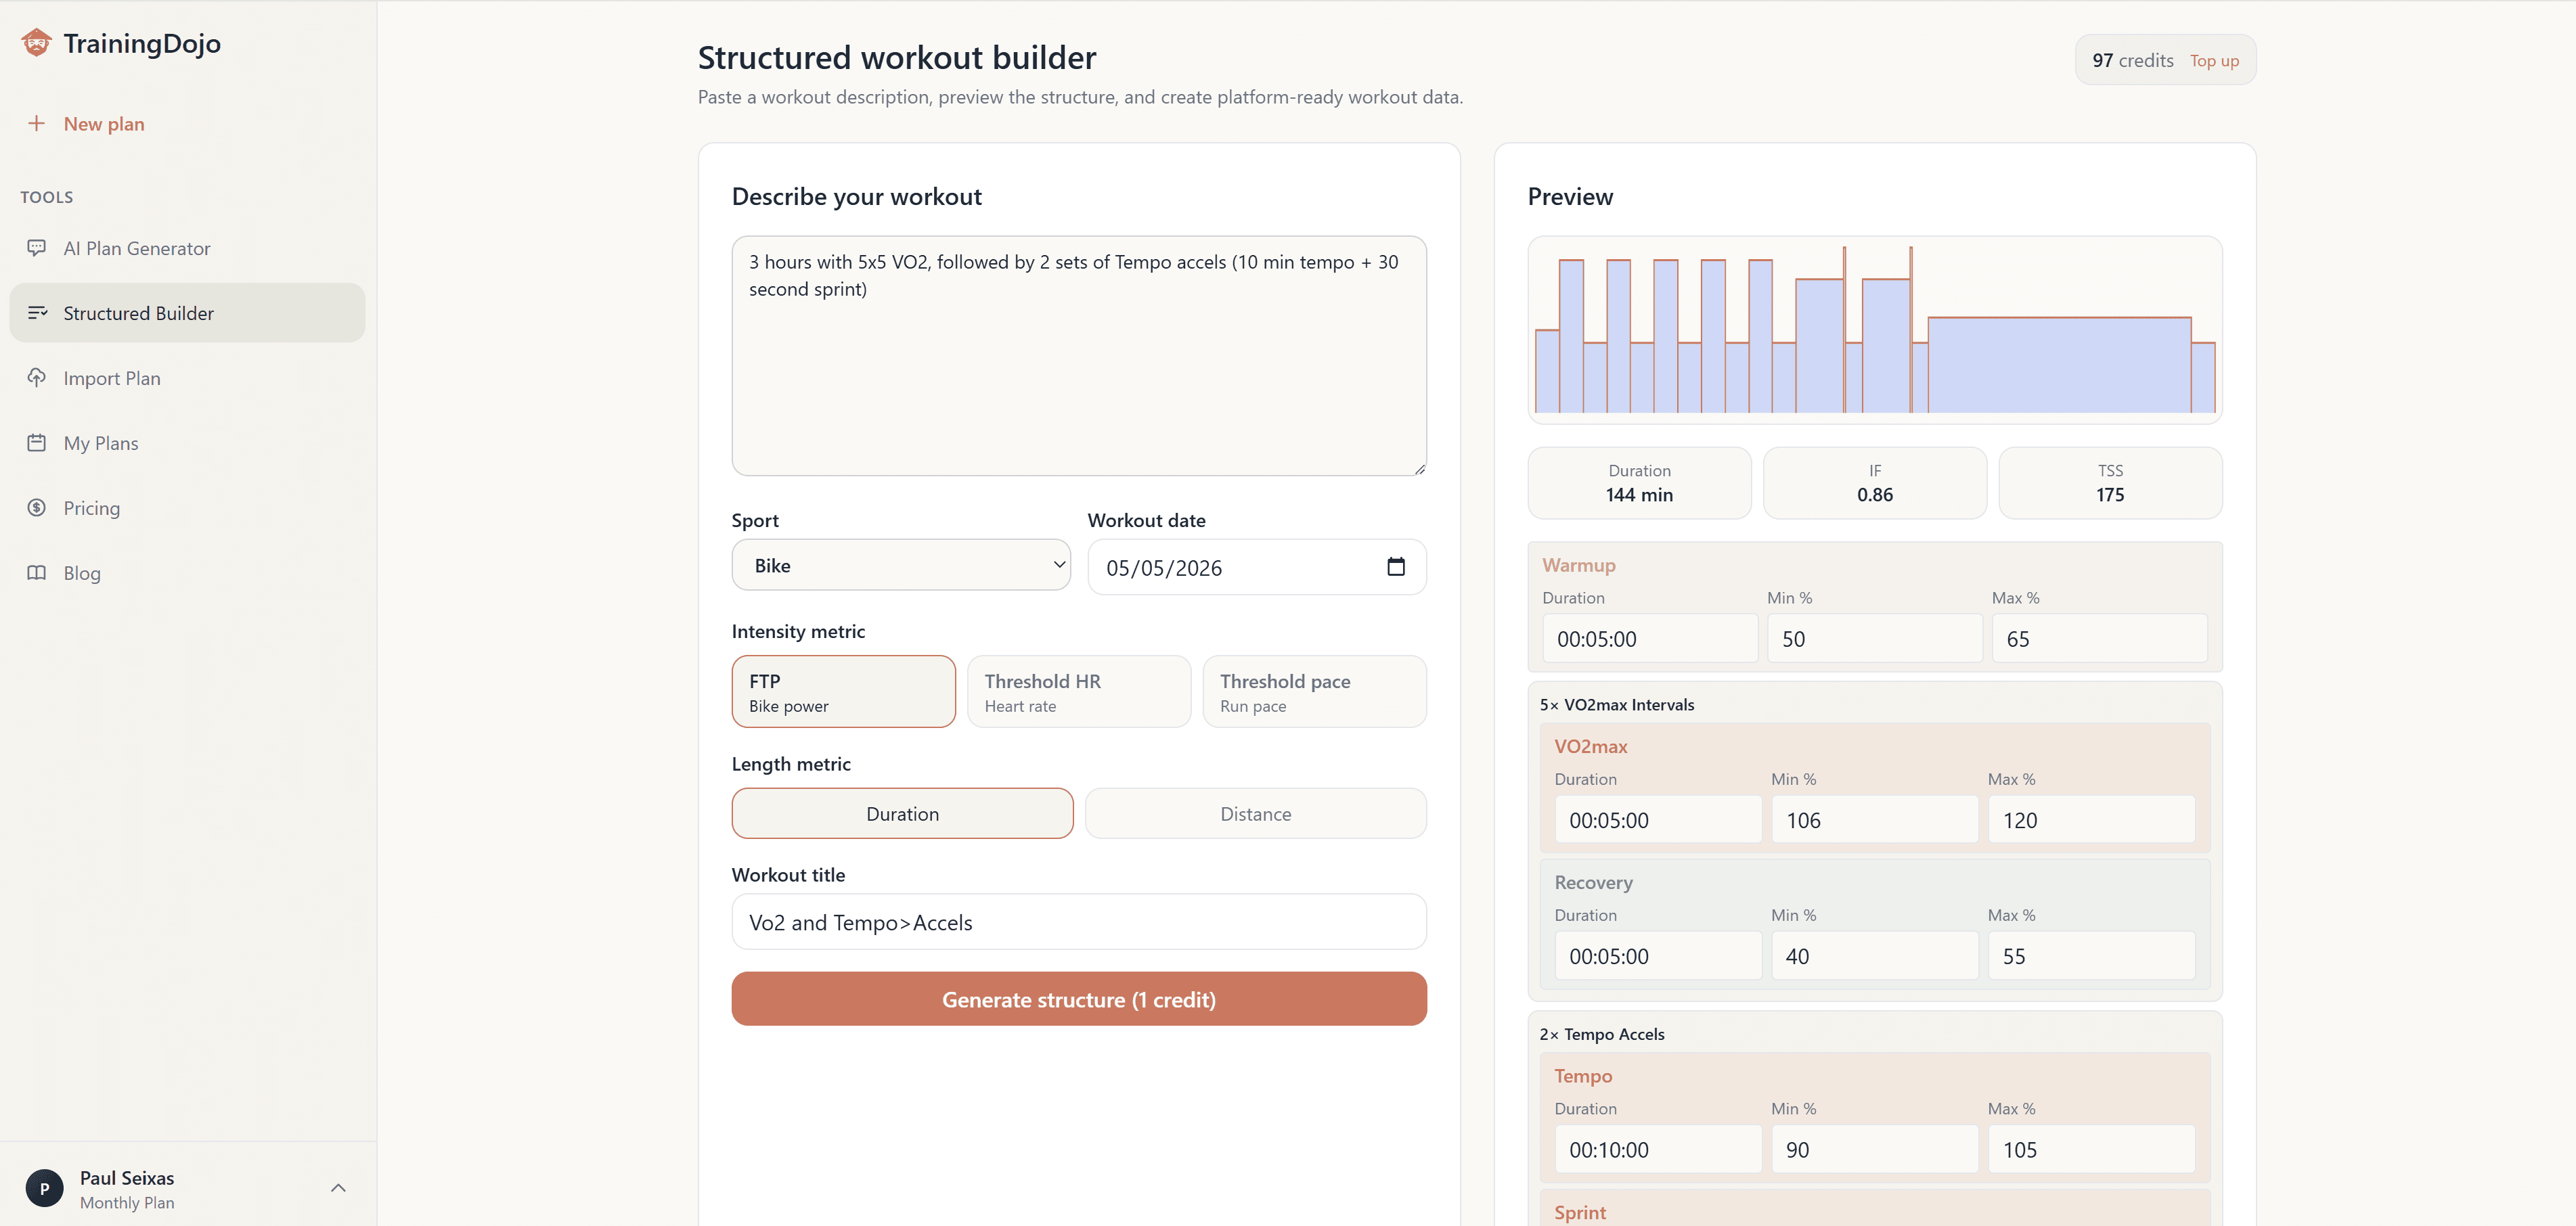Open the workout date calendar picker icon
2576x1226 pixels.
point(1396,567)
